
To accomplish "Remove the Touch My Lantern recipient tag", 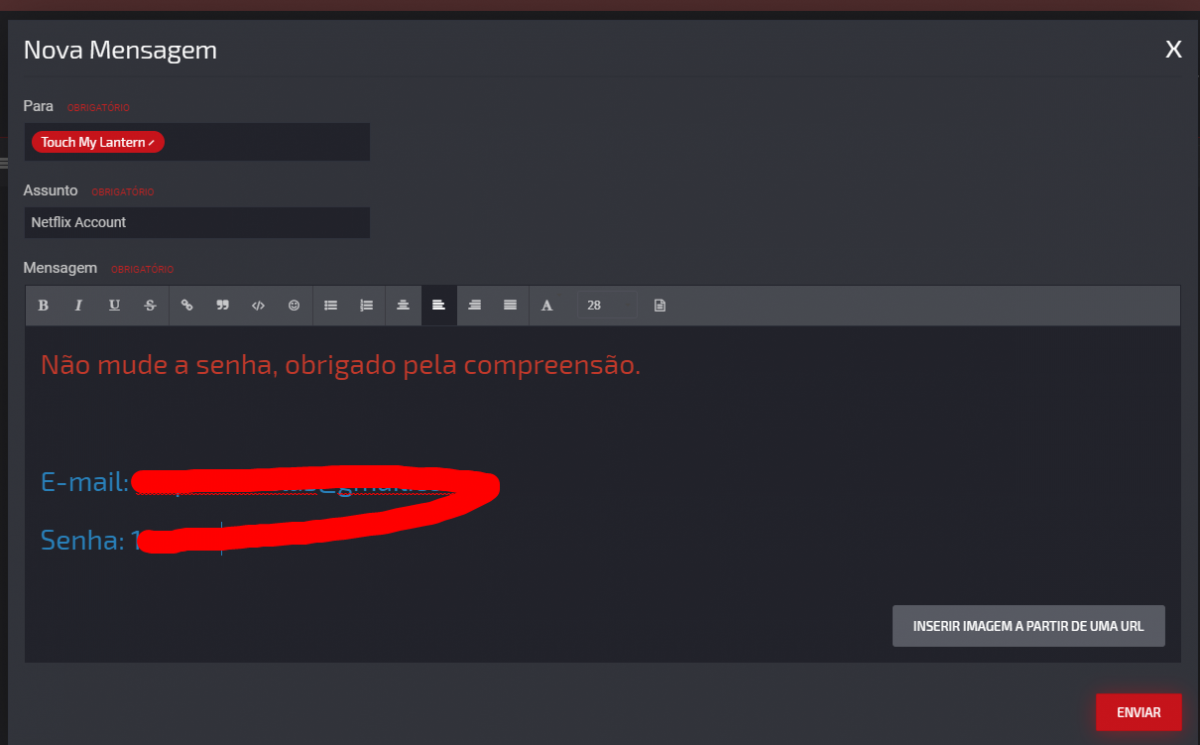I will coord(152,143).
